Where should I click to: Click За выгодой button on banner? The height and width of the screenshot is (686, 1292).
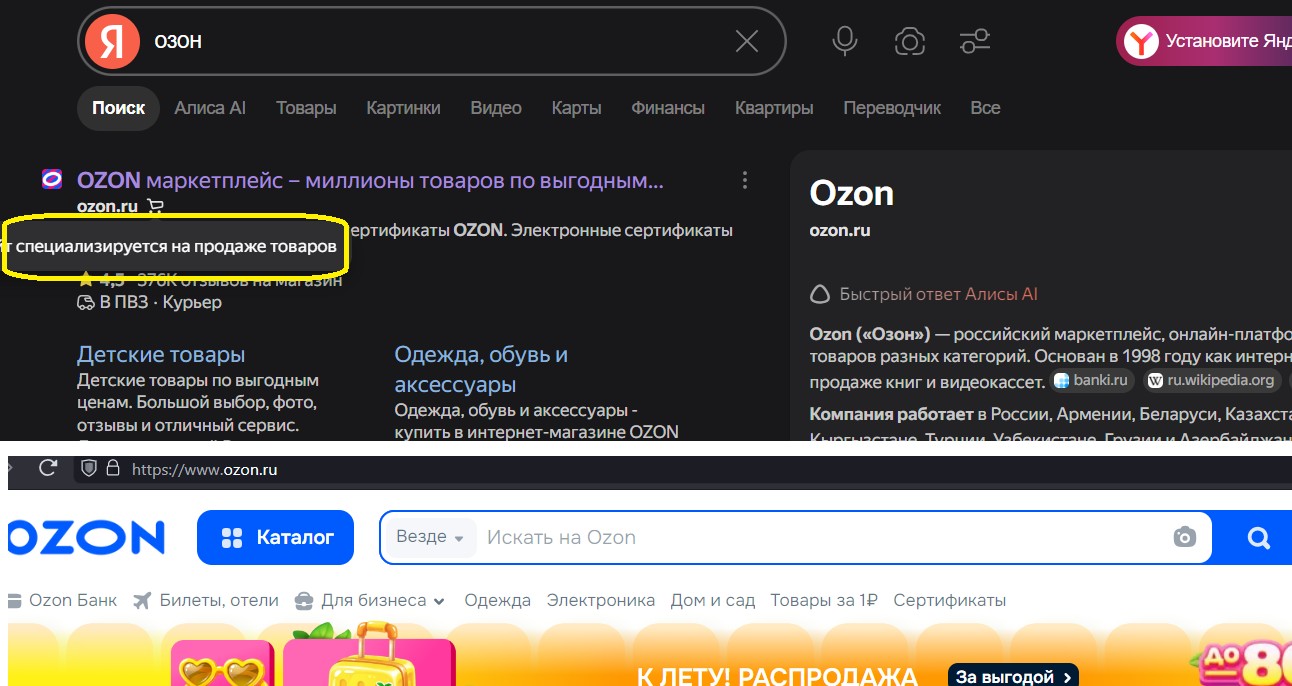1013,677
